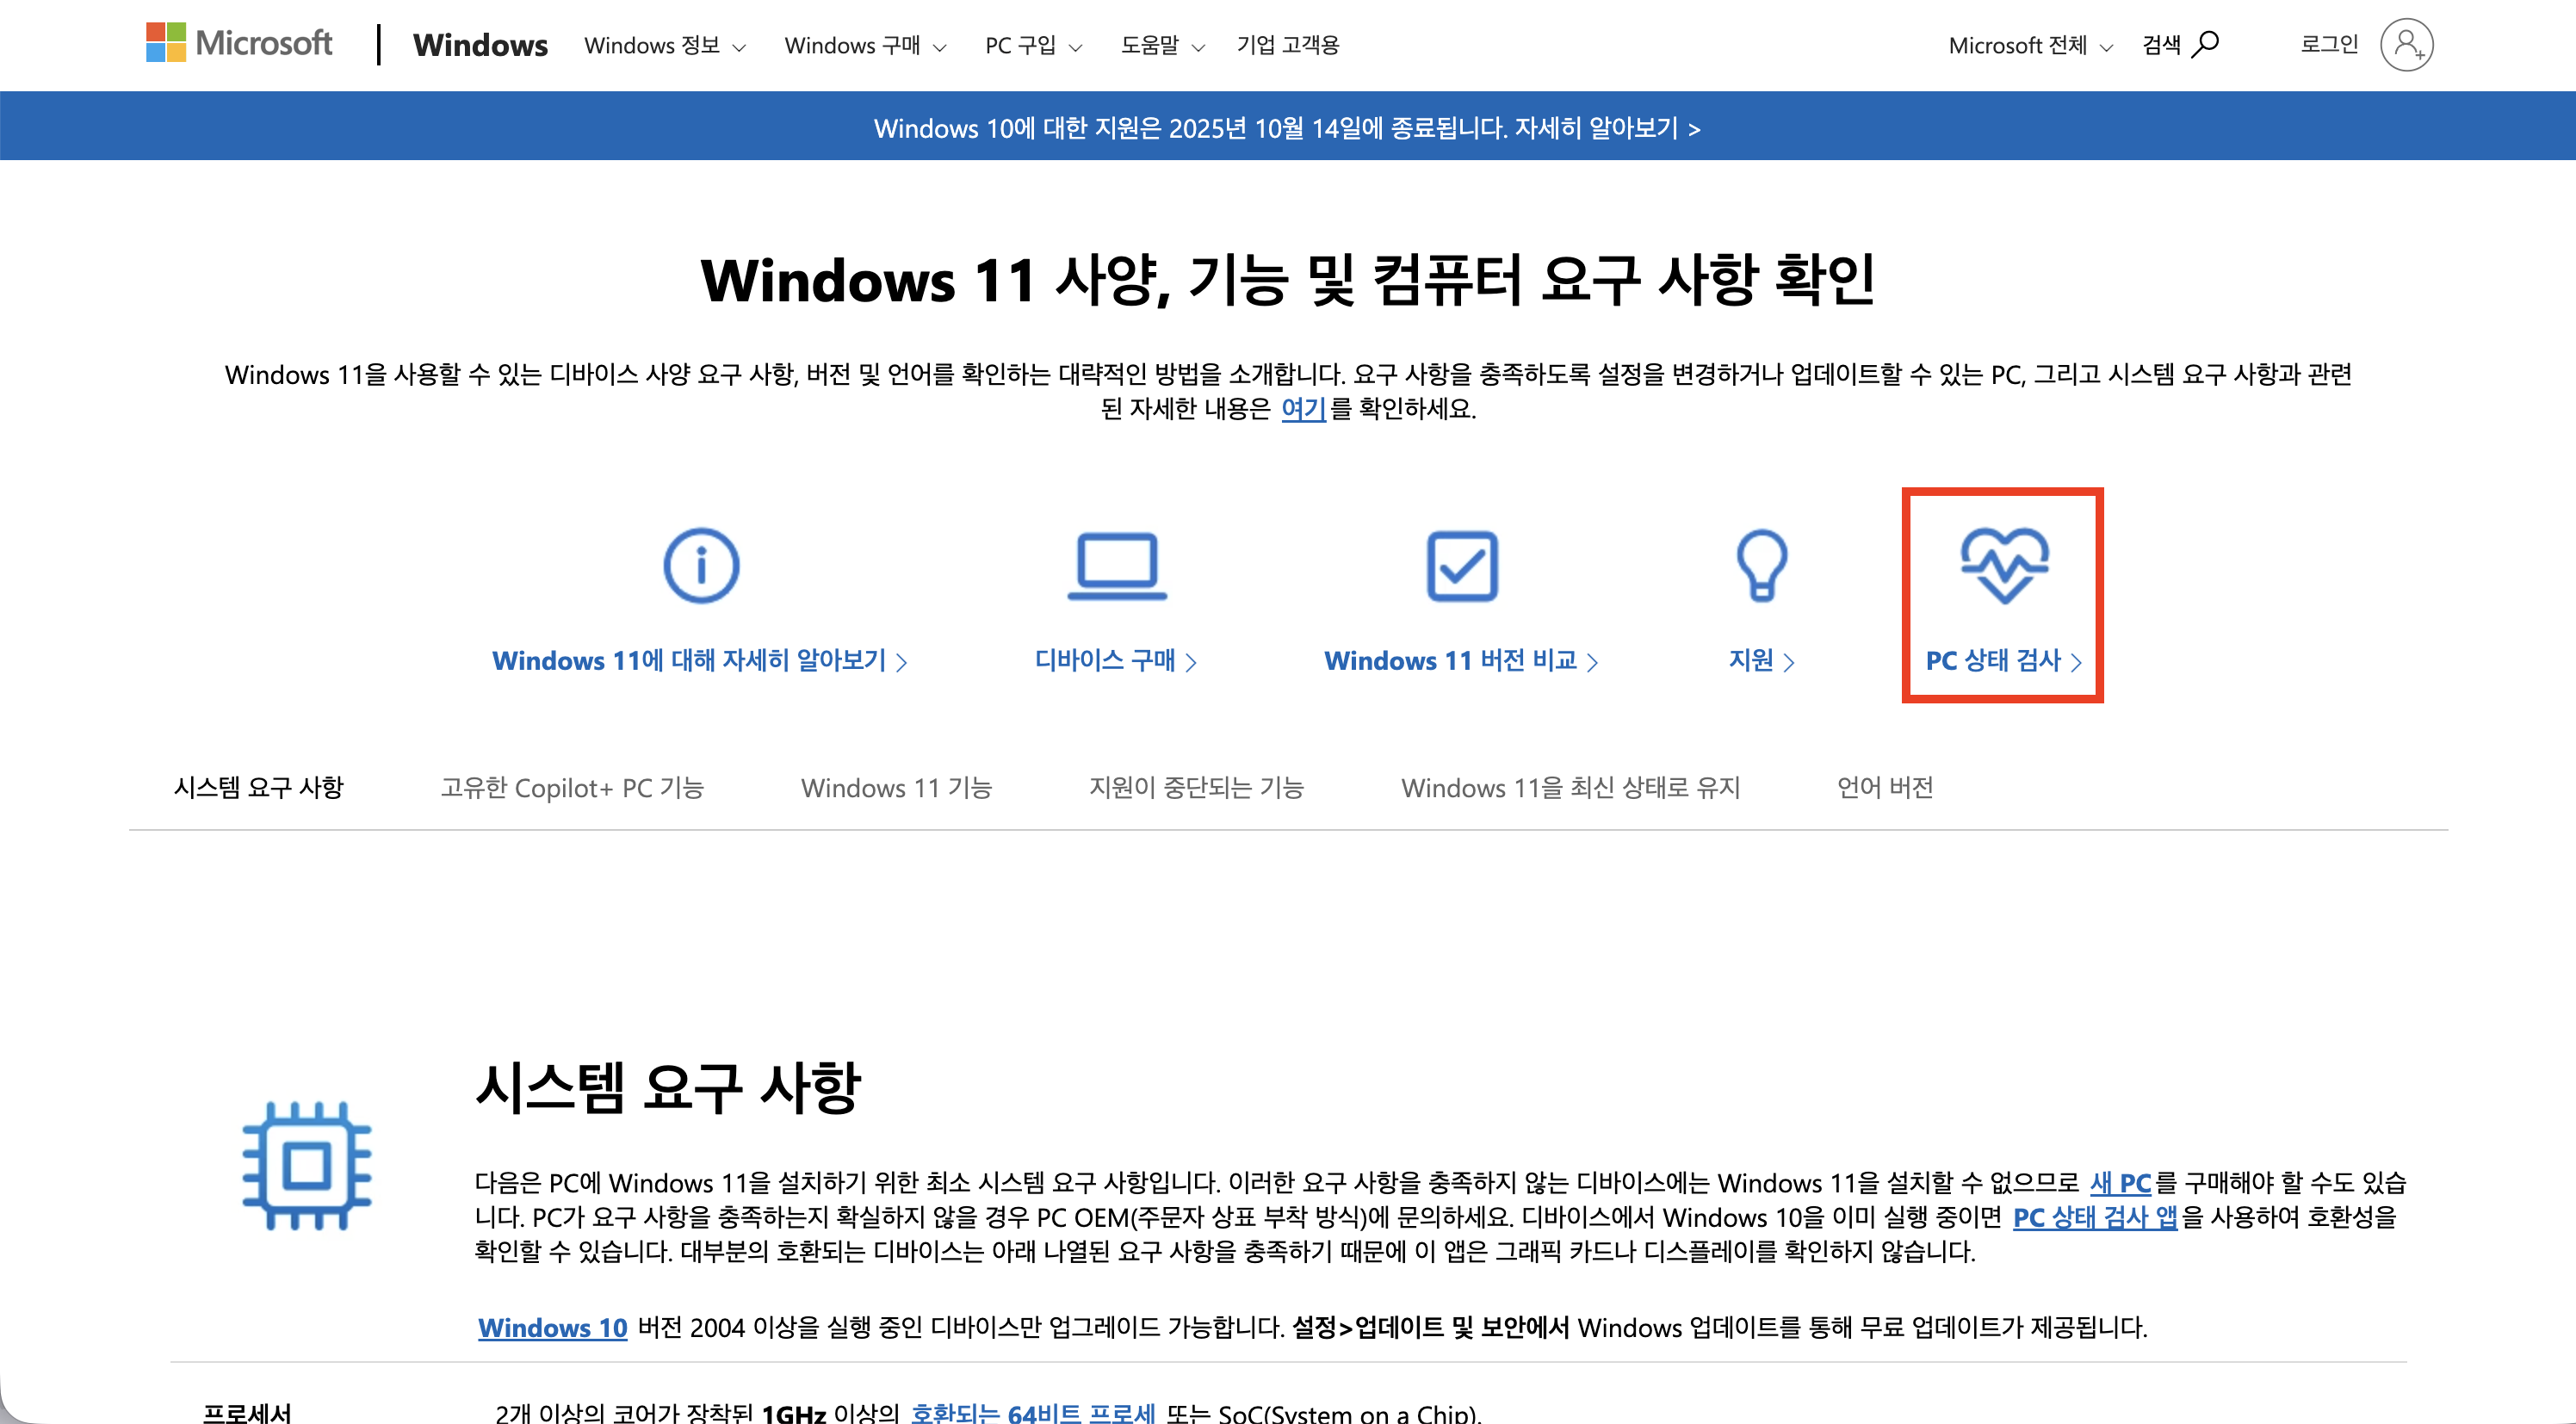Open the 지원 link
This screenshot has width=2576, height=1424.
(x=1762, y=660)
